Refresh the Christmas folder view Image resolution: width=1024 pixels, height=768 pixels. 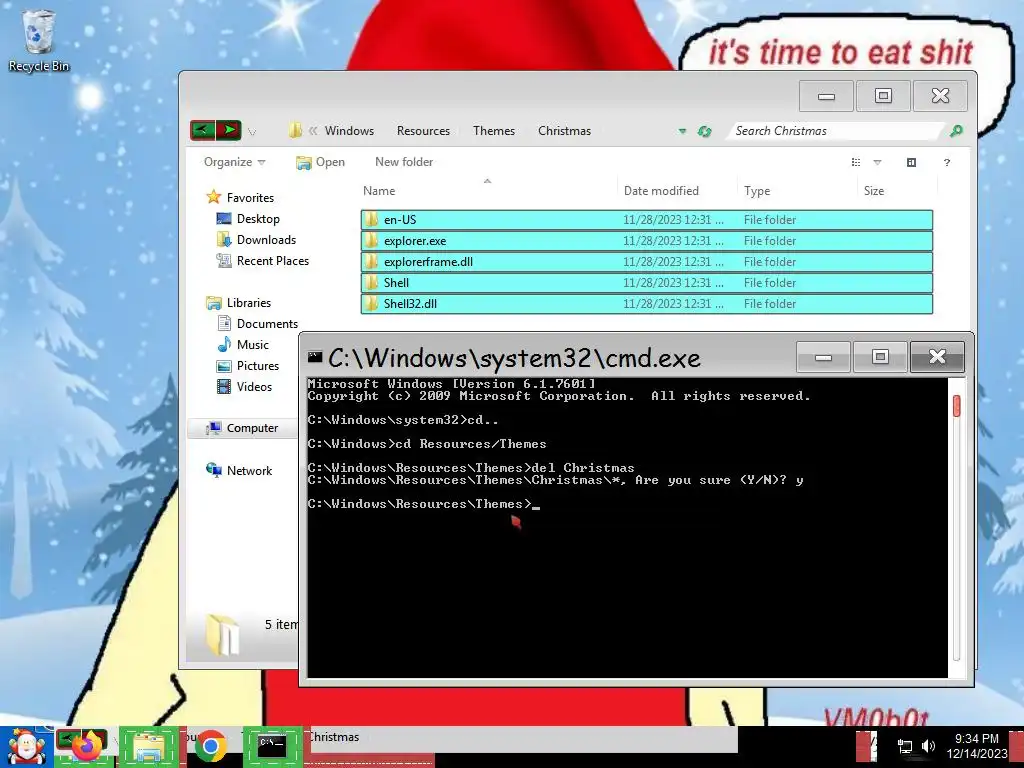704,131
